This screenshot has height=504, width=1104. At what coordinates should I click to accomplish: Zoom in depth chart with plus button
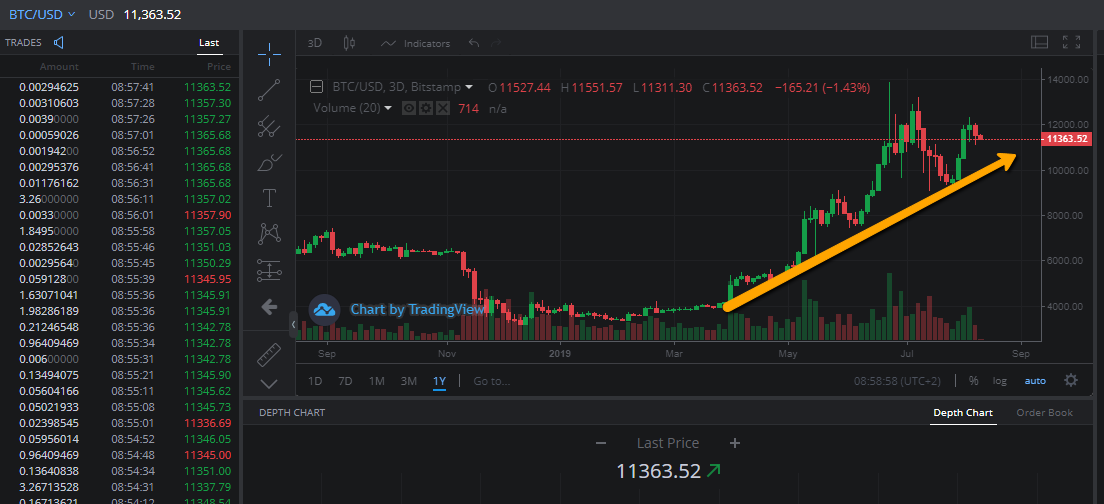[x=734, y=443]
